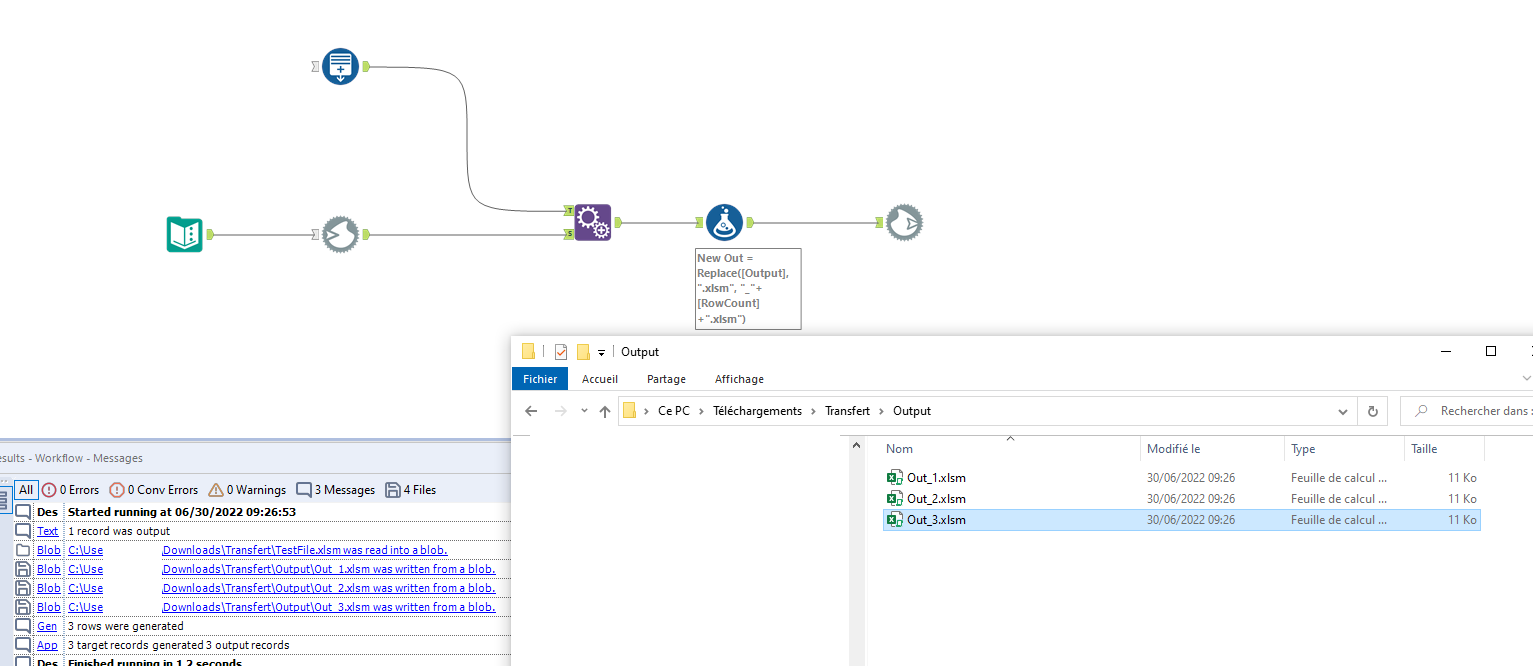This screenshot has height=666, width=1533.
Task: Click the refresh icon in Explorer address bar
Action: 1372,411
